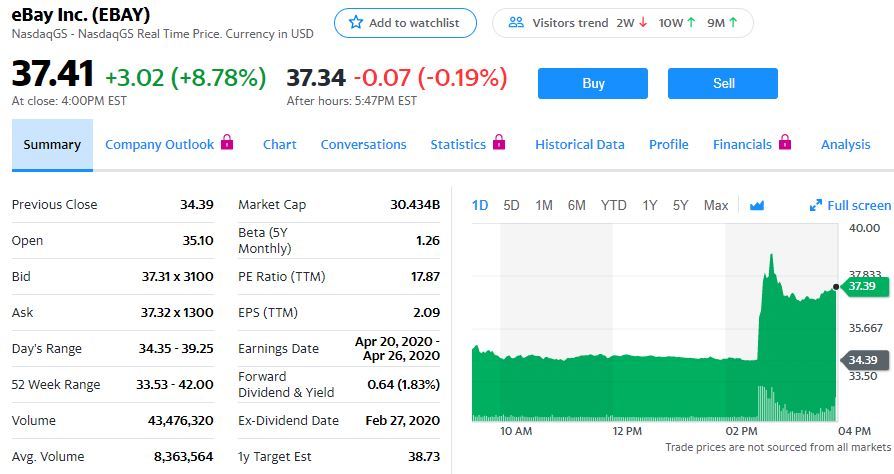Add EBAY to watchlist
The width and height of the screenshot is (894, 474).
(405, 23)
